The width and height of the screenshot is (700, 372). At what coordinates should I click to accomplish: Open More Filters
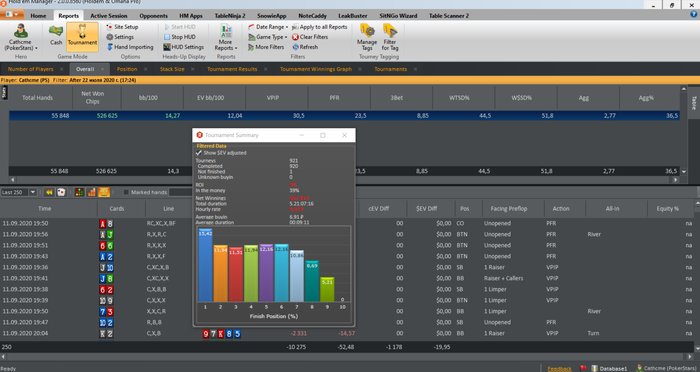[x=266, y=47]
